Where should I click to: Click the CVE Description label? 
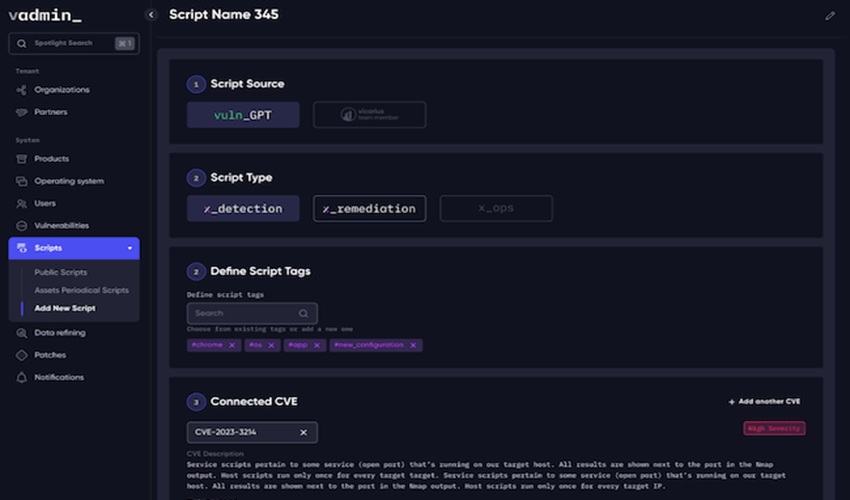click(x=215, y=454)
